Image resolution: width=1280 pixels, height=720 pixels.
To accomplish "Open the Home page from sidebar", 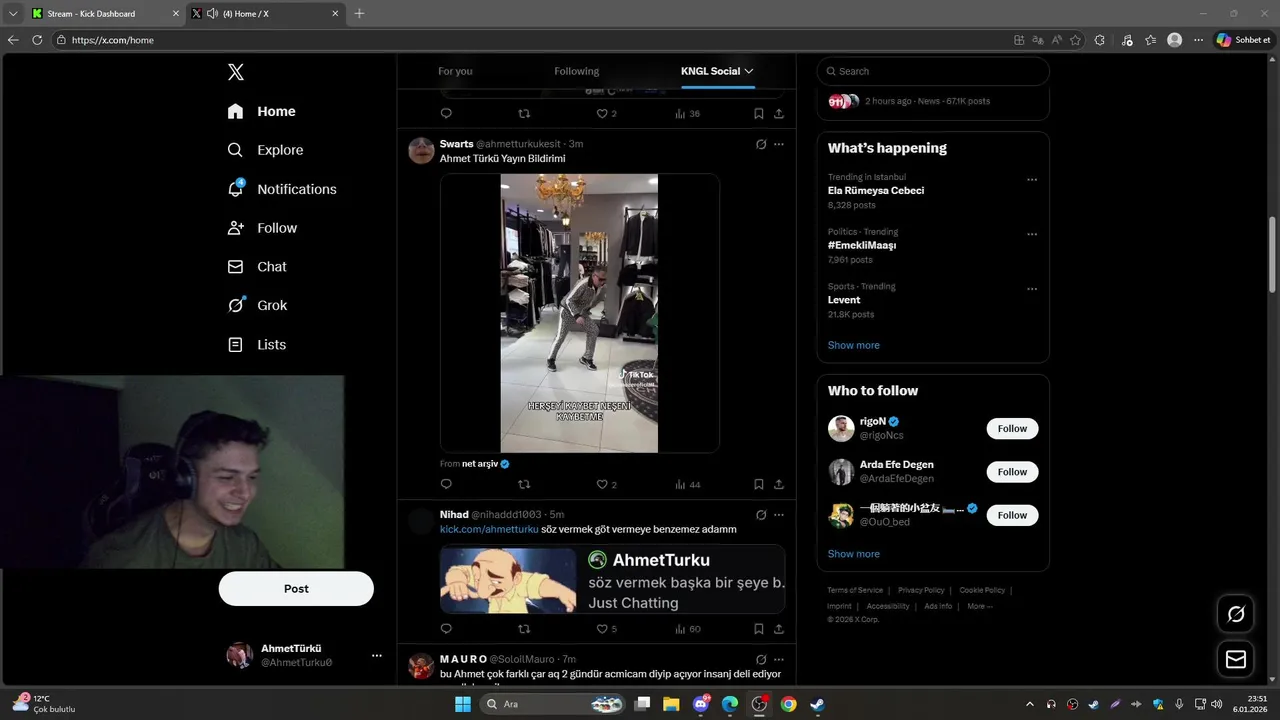I will pyautogui.click(x=261, y=111).
